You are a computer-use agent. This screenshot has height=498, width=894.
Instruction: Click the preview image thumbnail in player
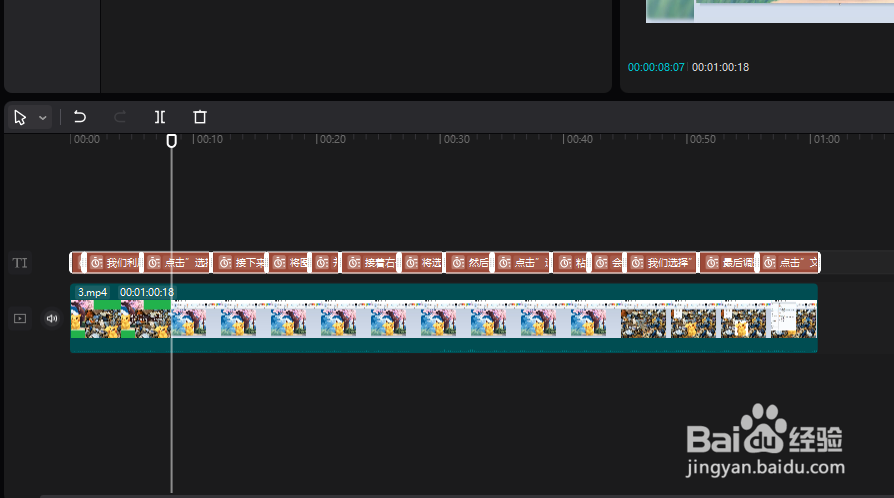coord(770,11)
